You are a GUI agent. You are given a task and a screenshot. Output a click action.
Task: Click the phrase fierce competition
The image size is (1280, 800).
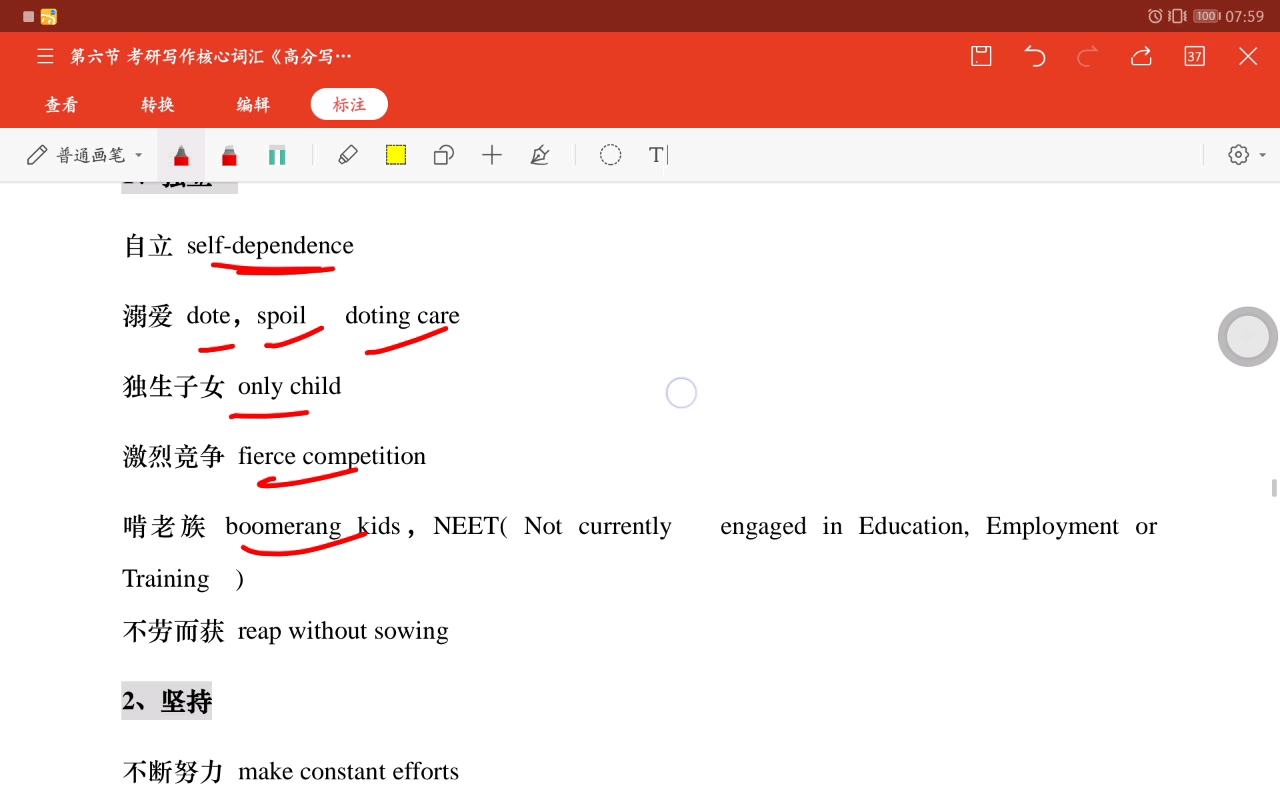point(332,456)
